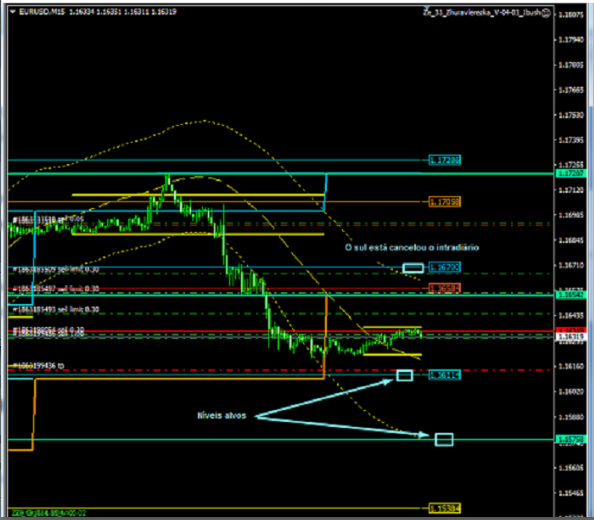The height and width of the screenshot is (520, 594).
Task: Click the vertical scrollbar right of the price scale
Action: click(x=591, y=260)
